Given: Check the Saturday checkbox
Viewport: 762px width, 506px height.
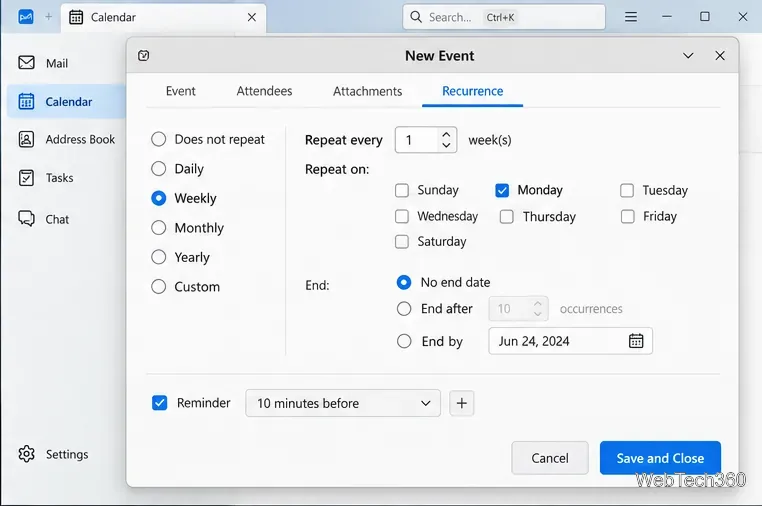Looking at the screenshot, I should tap(402, 242).
